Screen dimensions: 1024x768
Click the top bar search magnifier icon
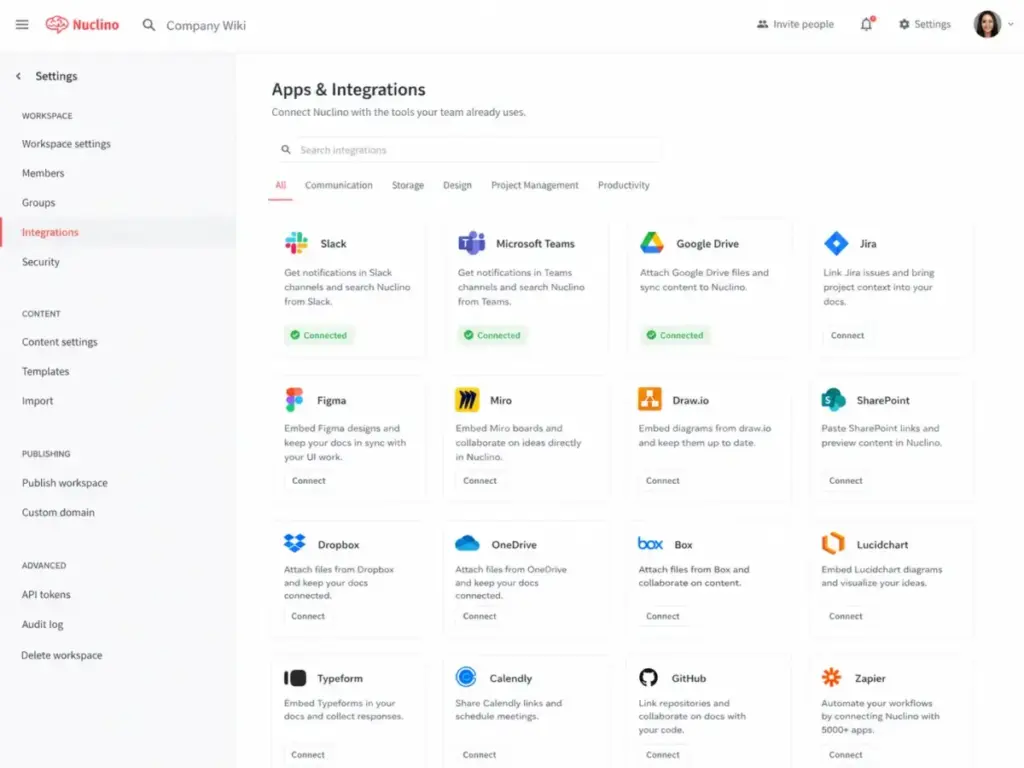click(149, 25)
